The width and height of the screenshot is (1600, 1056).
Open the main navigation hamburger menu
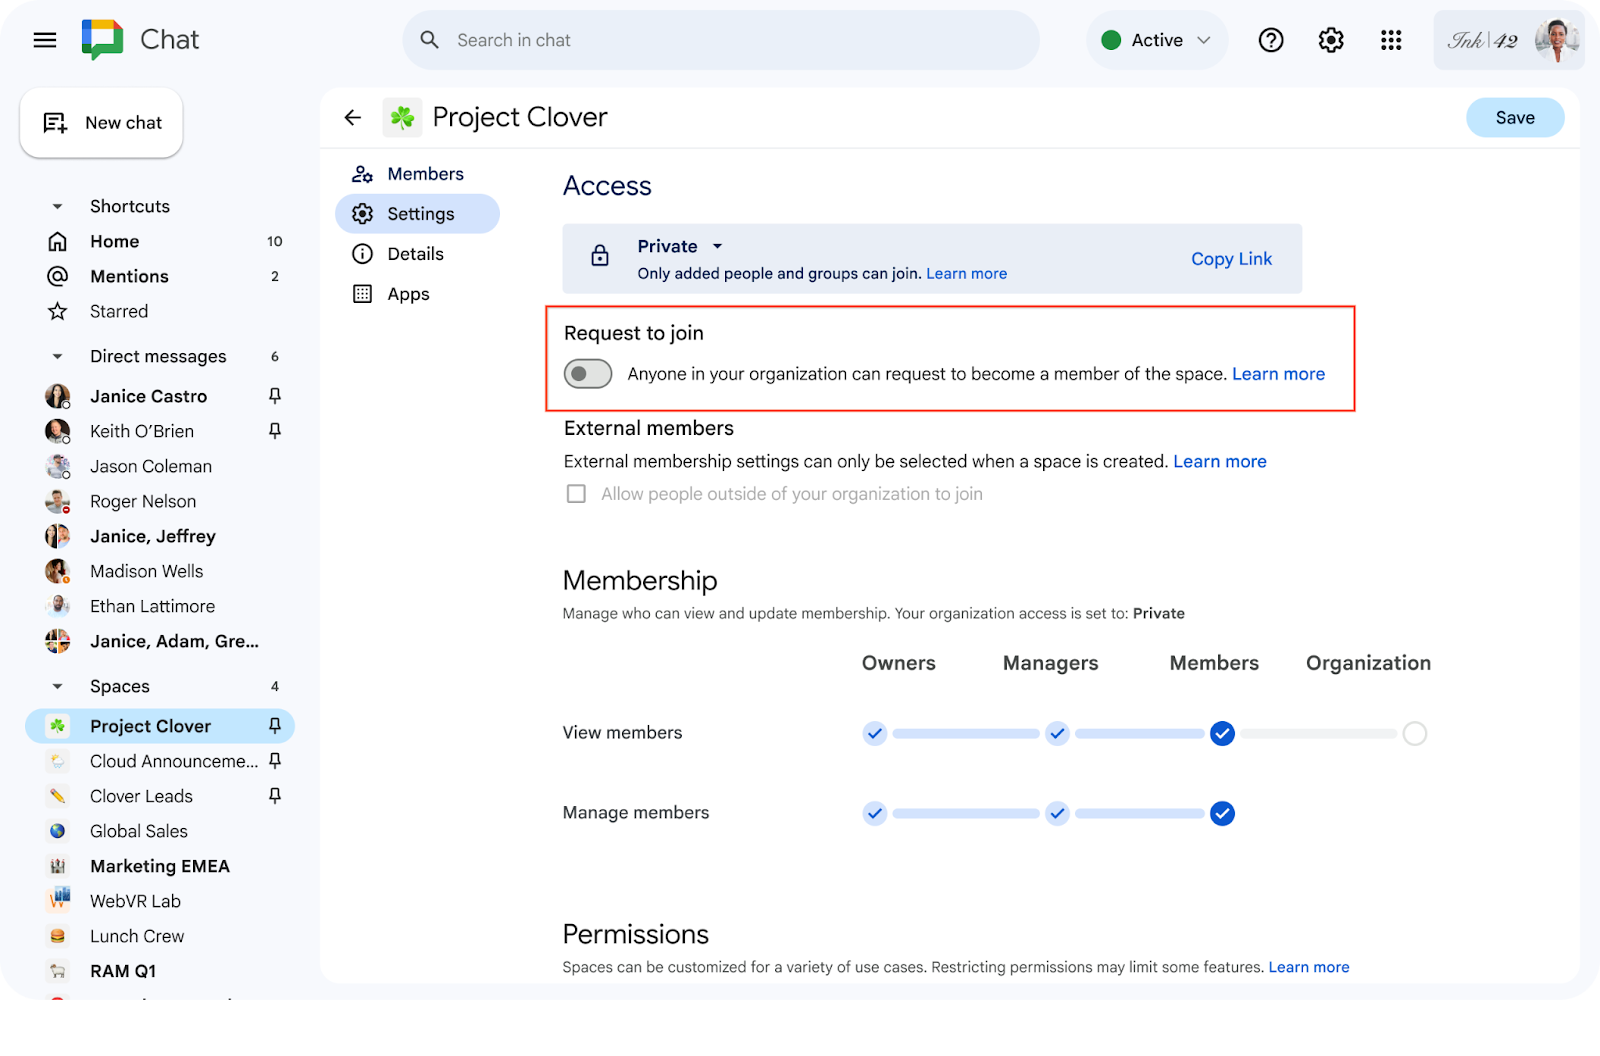click(x=44, y=39)
